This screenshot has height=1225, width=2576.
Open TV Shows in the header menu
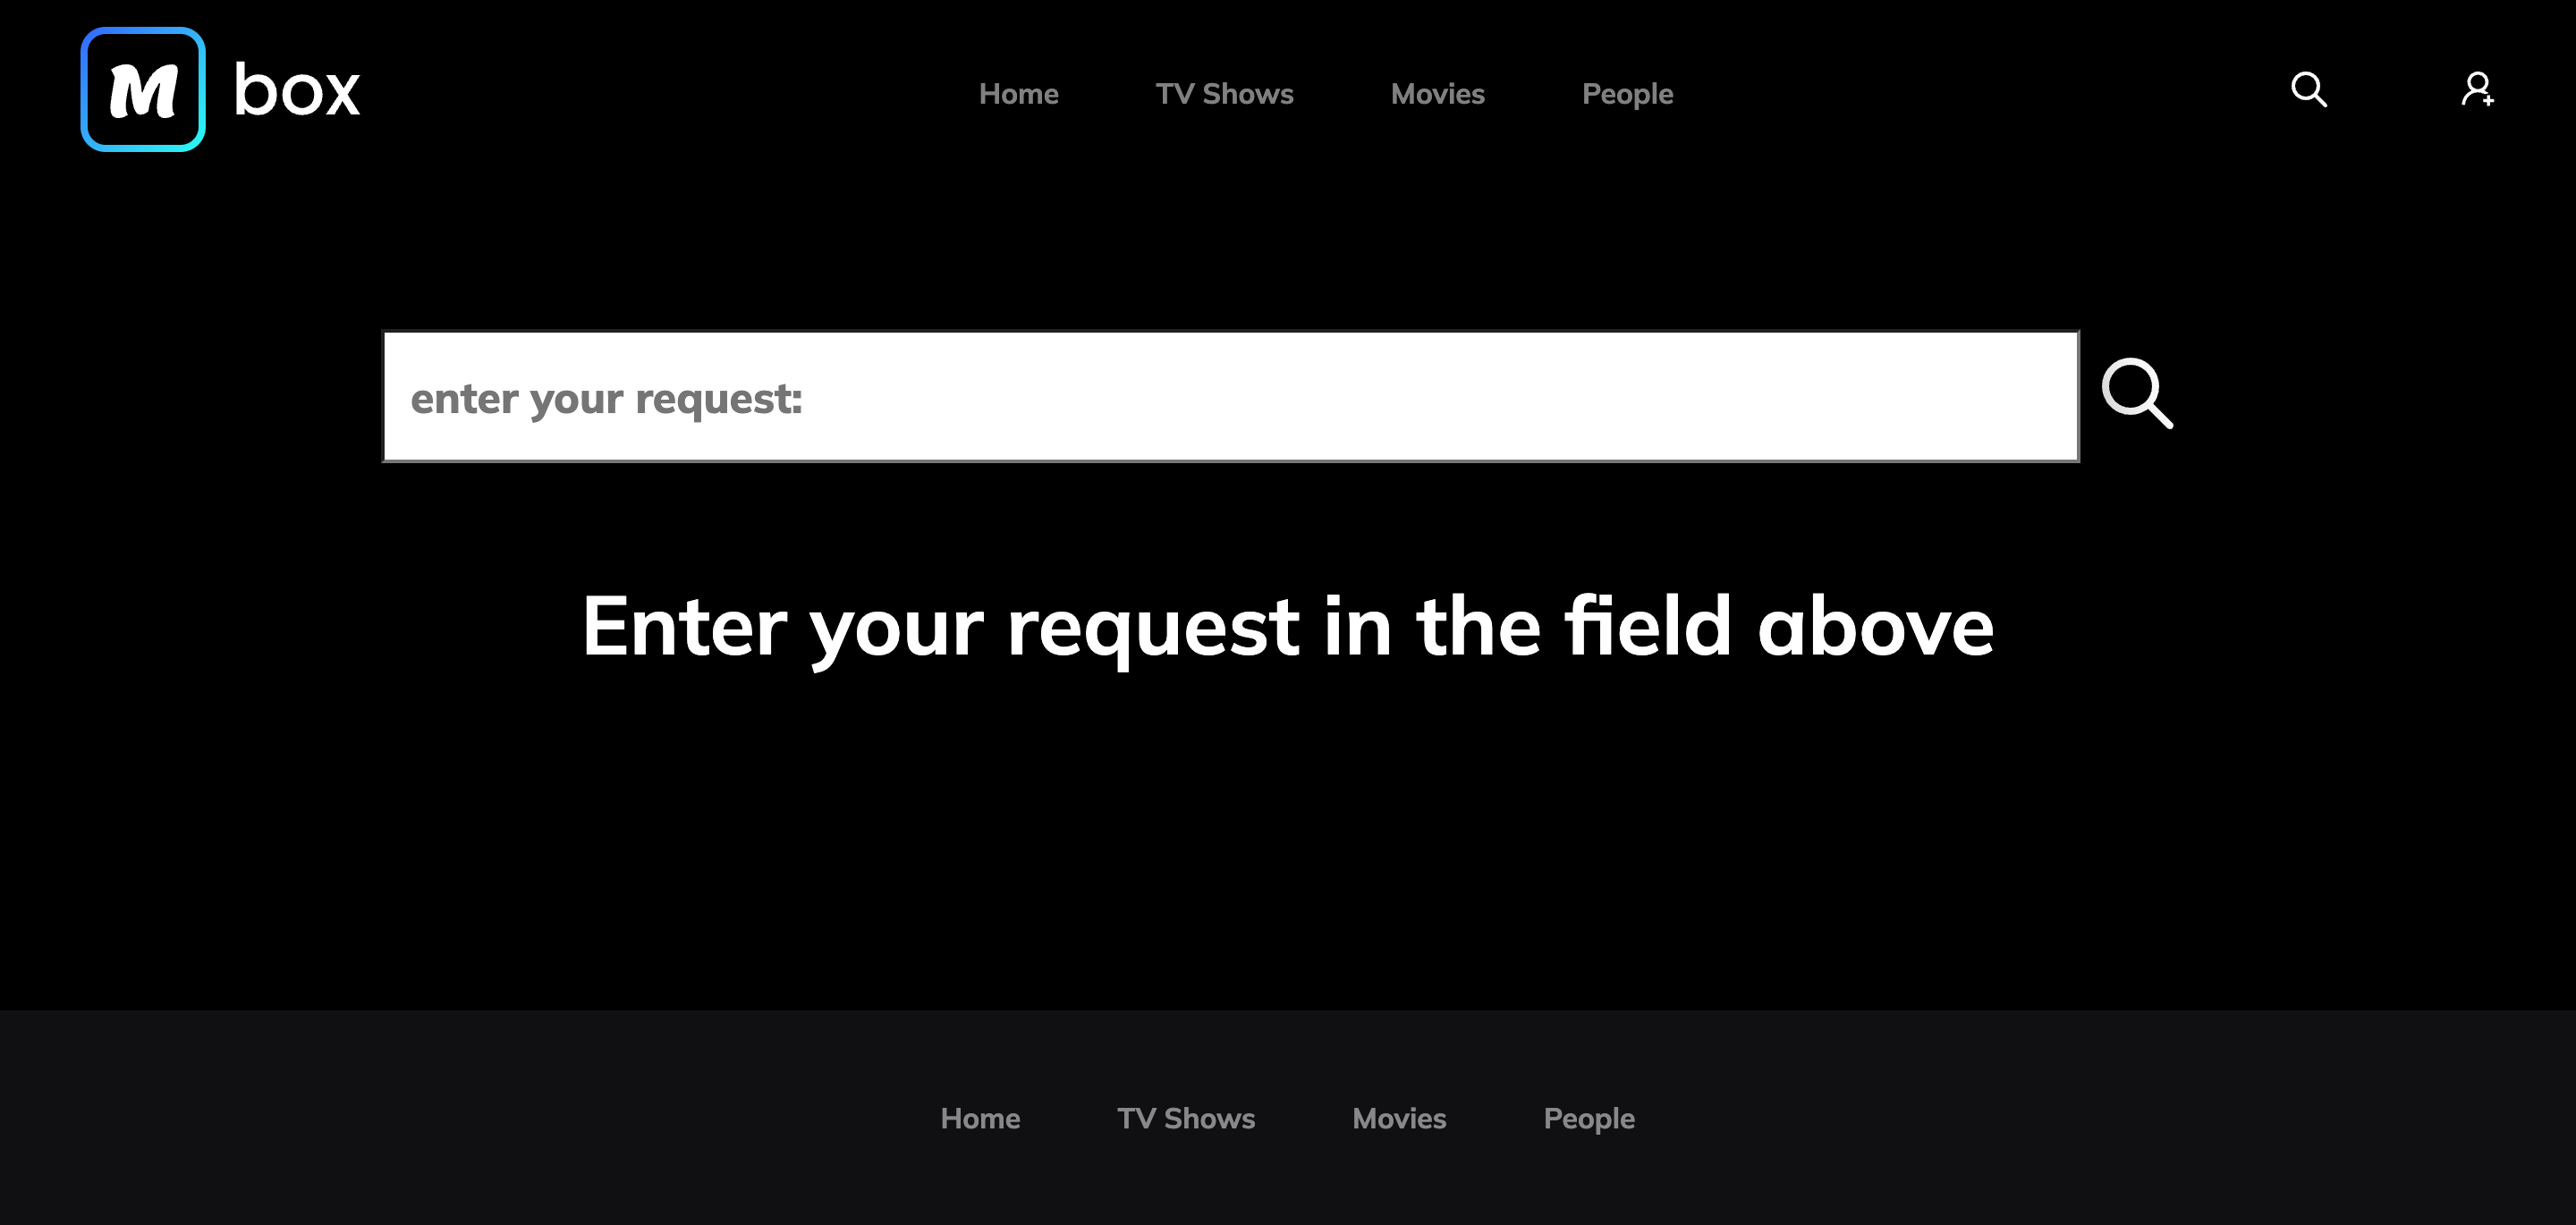coord(1224,94)
